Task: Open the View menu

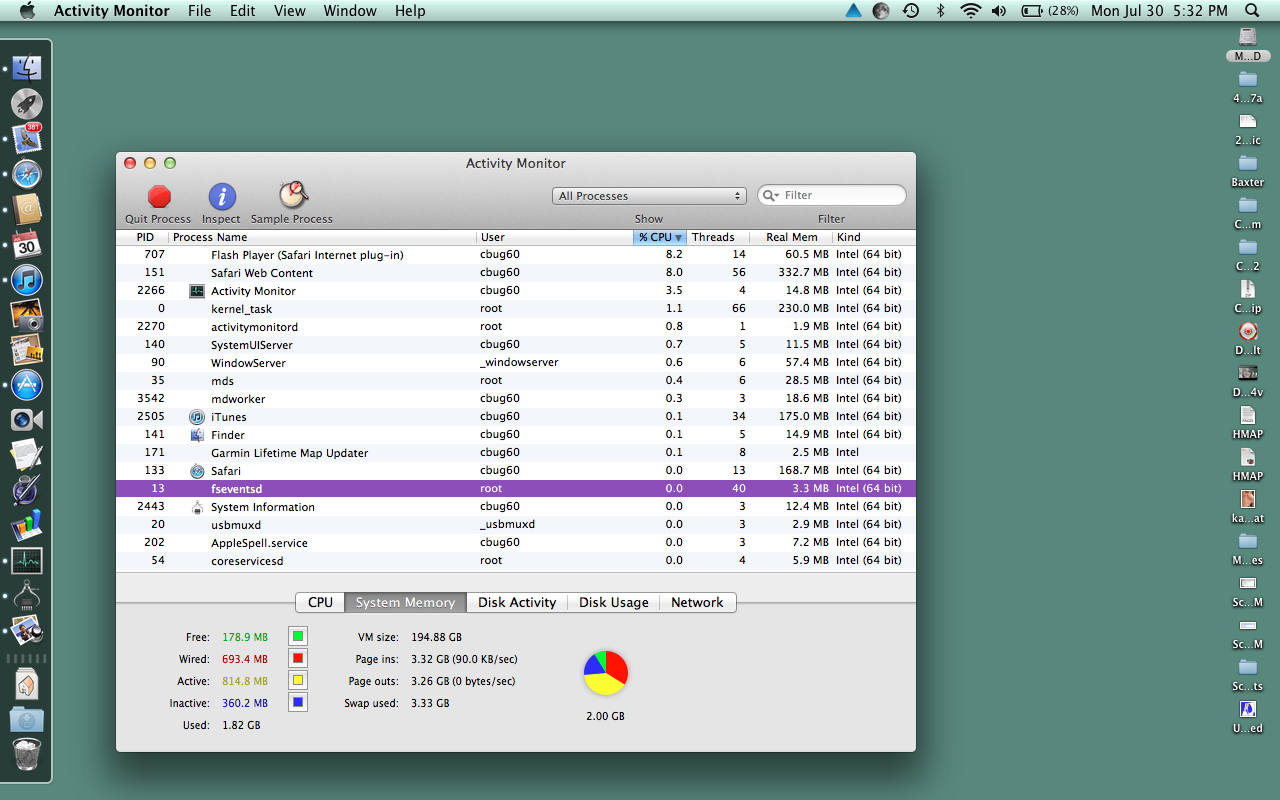Action: tap(290, 11)
